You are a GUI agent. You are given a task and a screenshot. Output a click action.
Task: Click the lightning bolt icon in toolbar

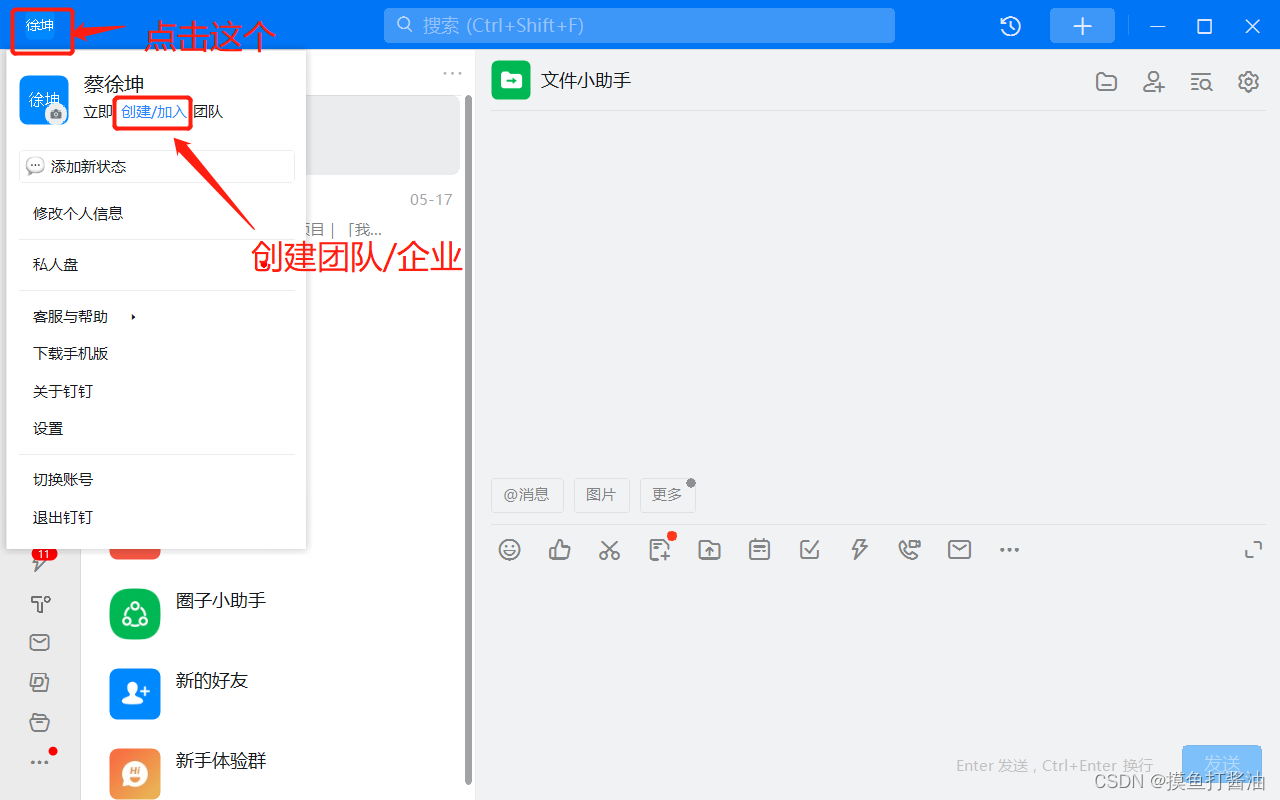pyautogui.click(x=859, y=549)
